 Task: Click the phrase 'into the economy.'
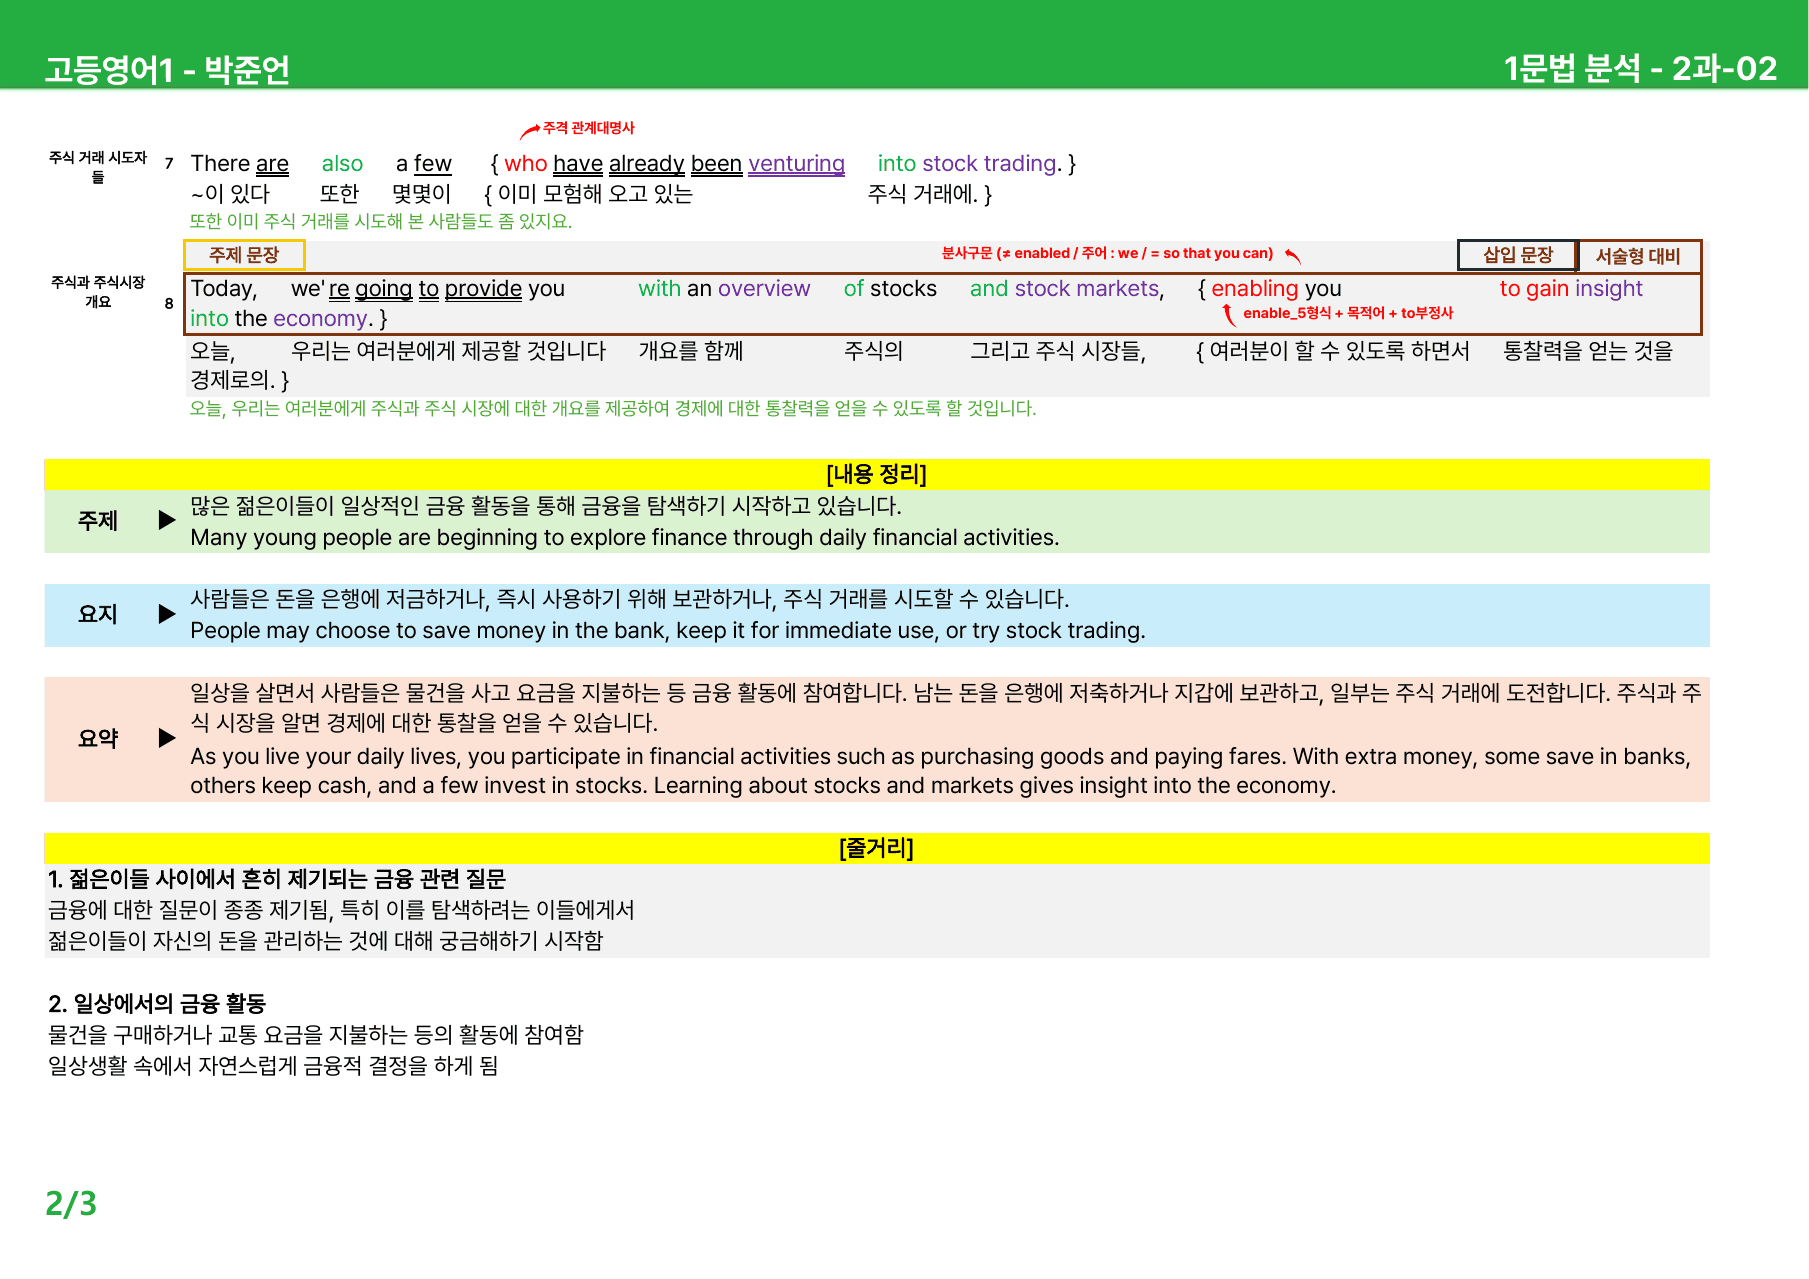pos(281,318)
